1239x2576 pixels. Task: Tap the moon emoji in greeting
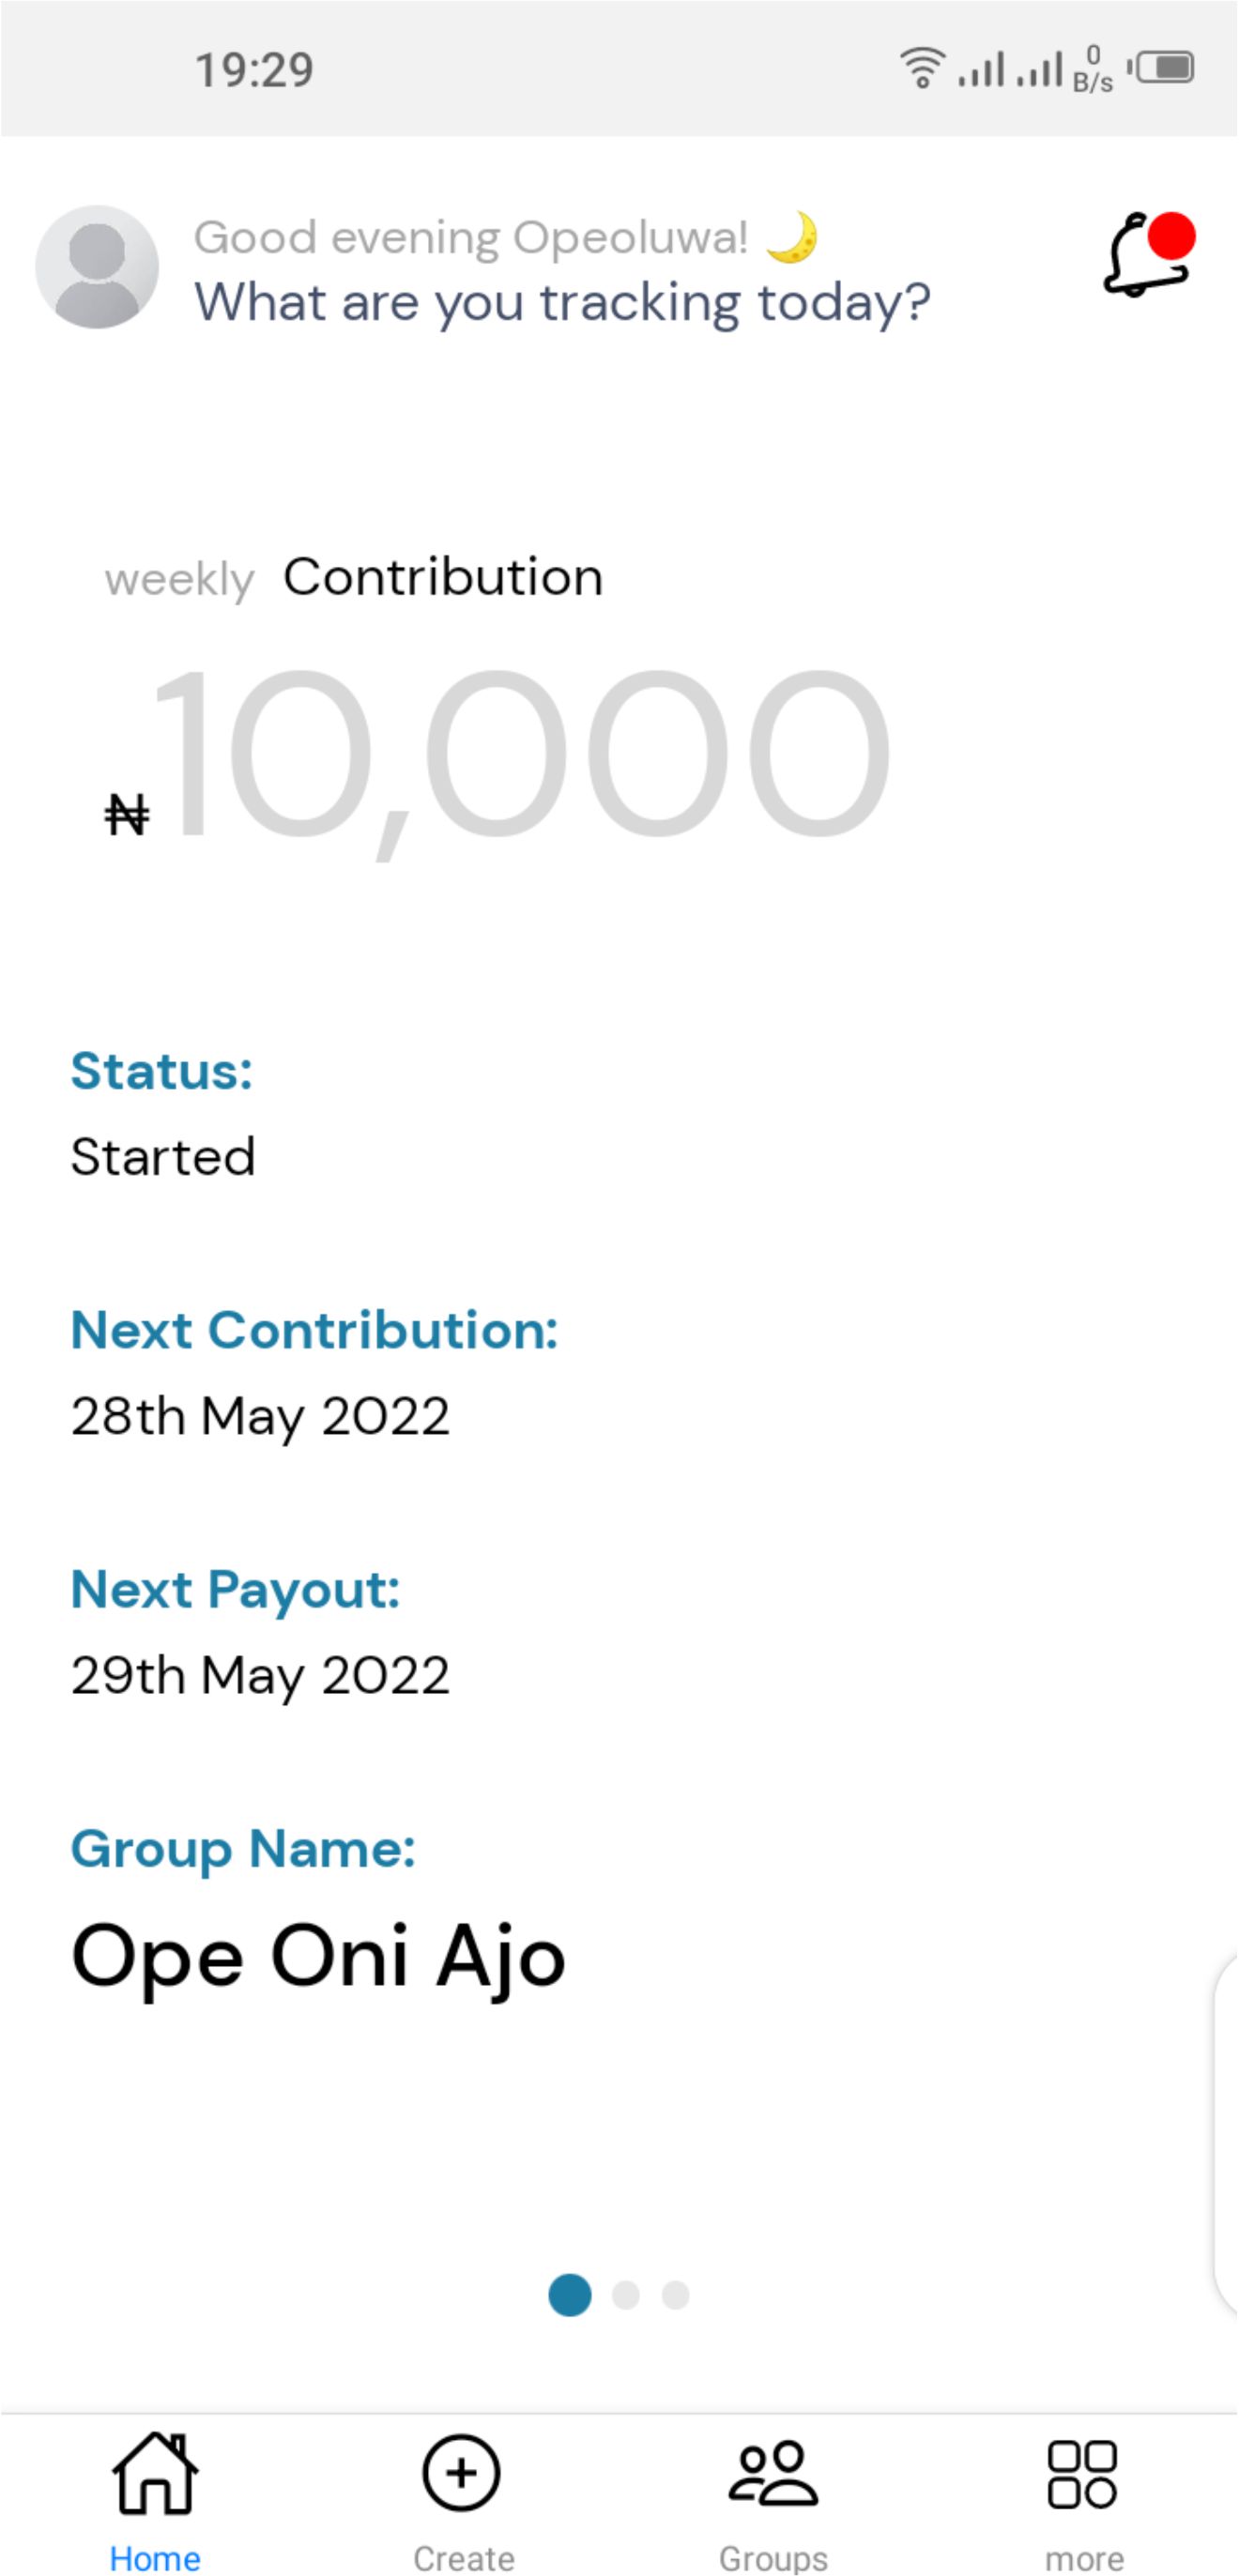(x=792, y=238)
